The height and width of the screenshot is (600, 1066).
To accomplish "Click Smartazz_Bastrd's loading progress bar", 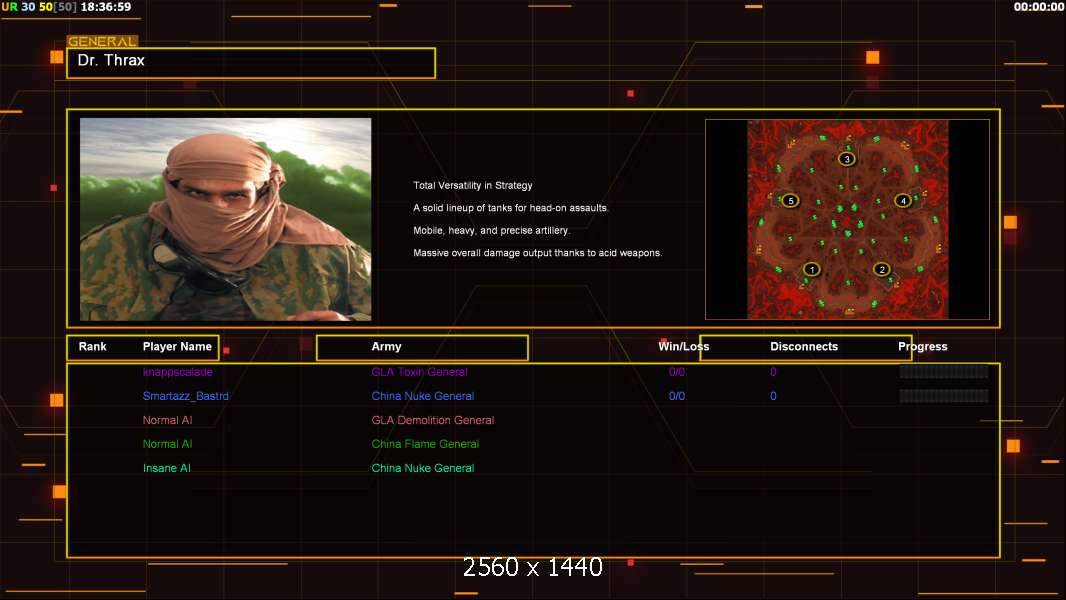I will (x=943, y=396).
